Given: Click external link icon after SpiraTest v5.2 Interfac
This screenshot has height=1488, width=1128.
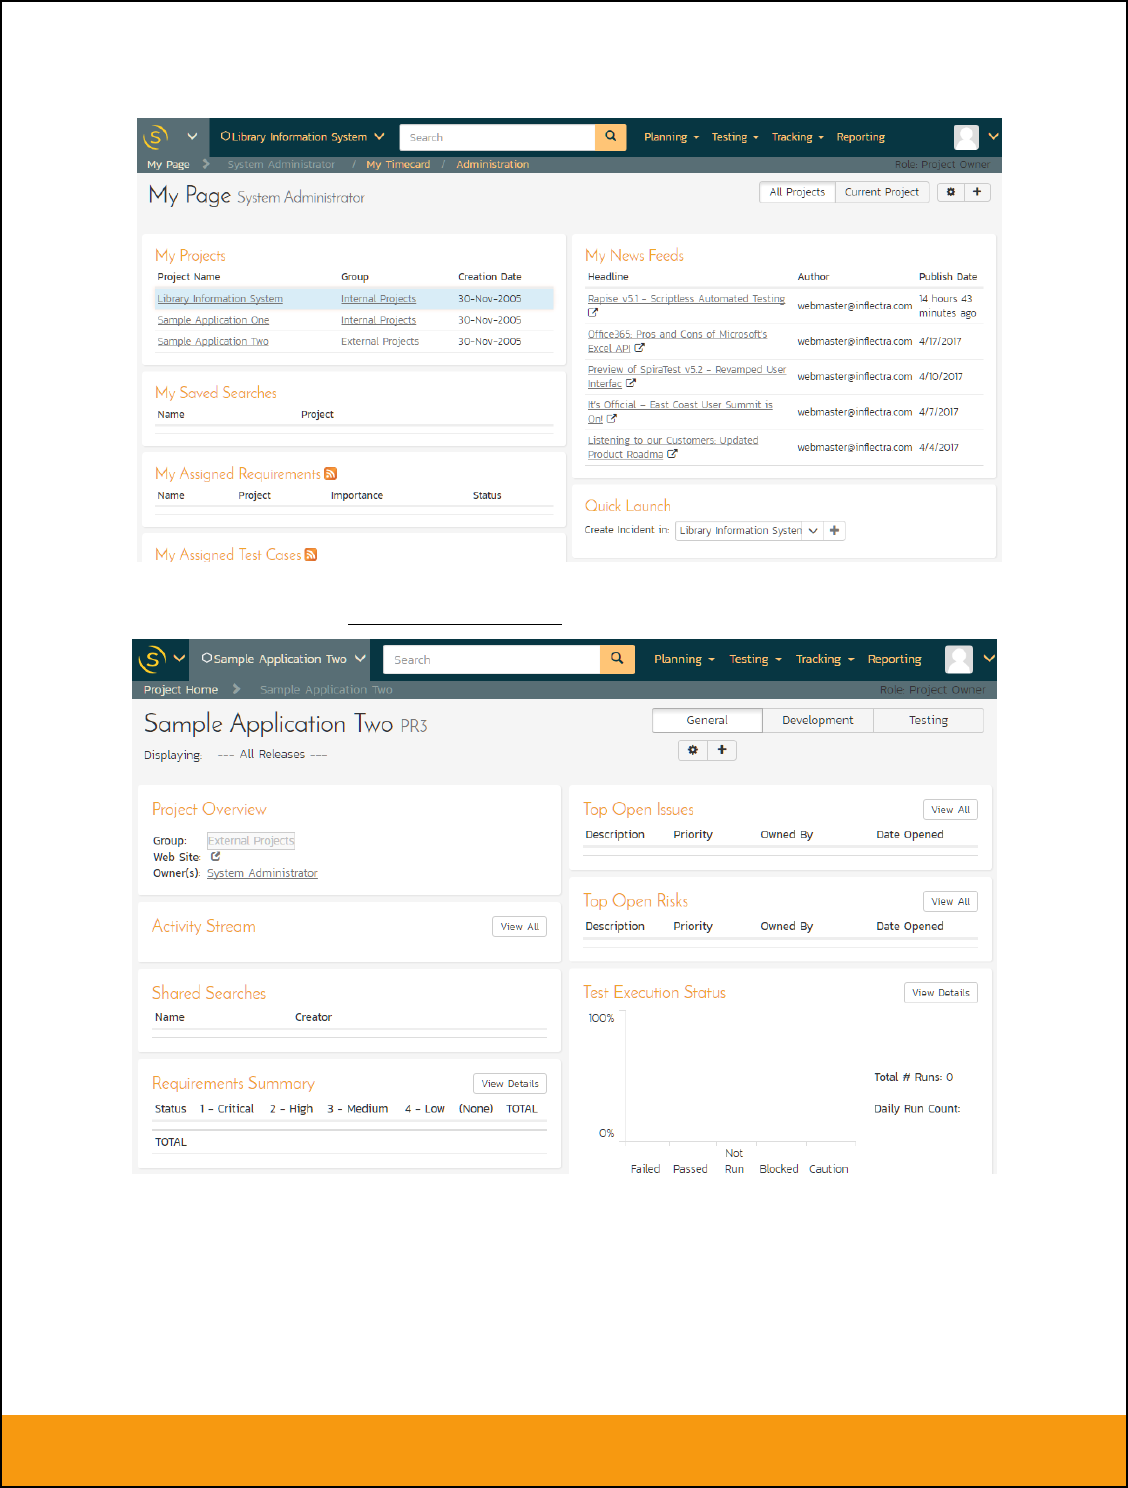Looking at the screenshot, I should 630,383.
